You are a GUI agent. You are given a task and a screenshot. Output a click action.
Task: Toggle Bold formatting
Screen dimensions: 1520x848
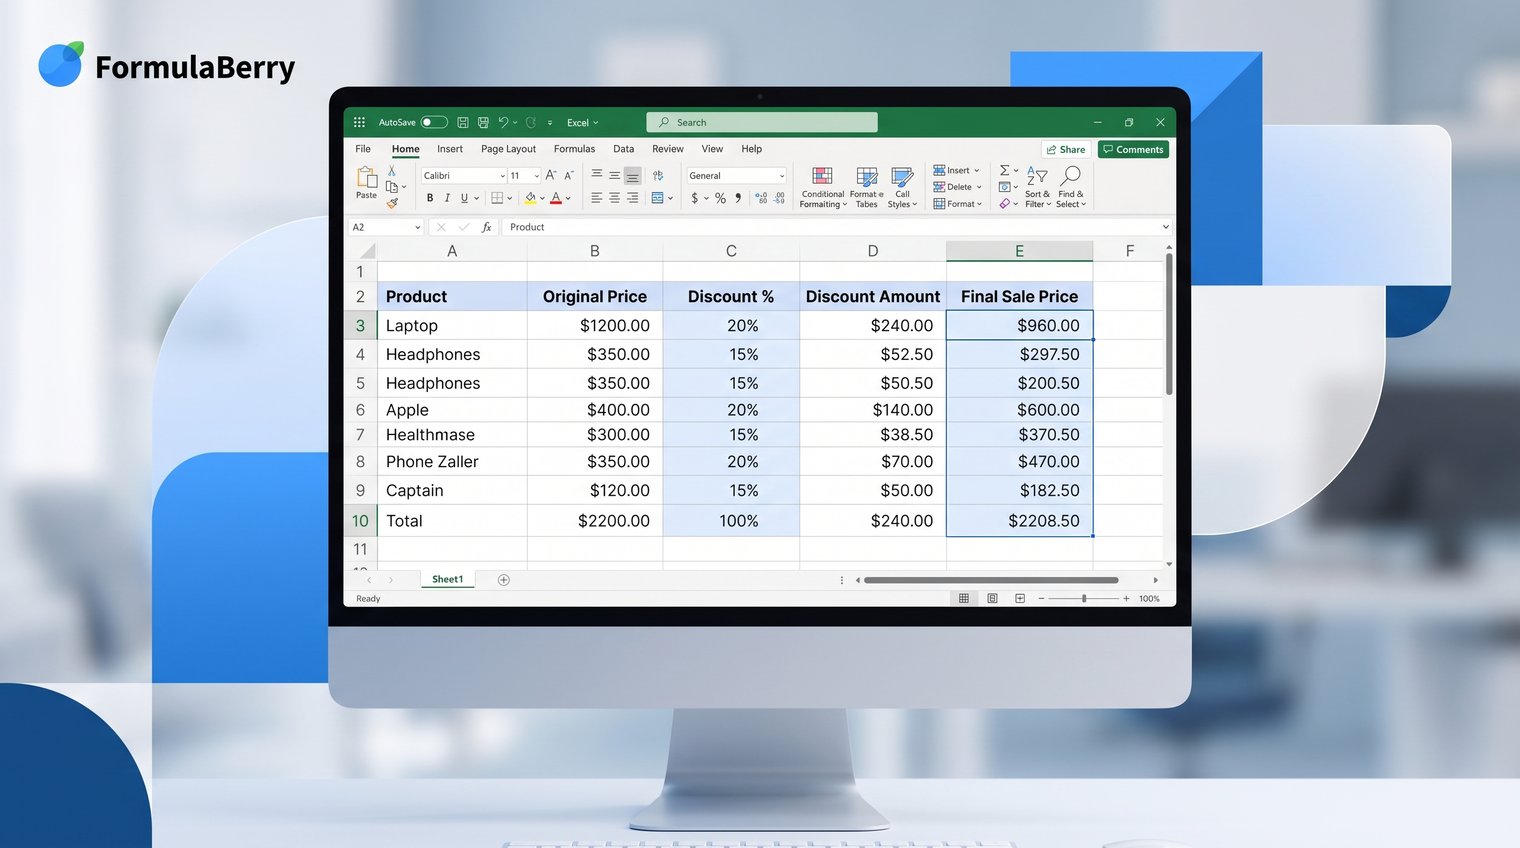pyautogui.click(x=430, y=198)
